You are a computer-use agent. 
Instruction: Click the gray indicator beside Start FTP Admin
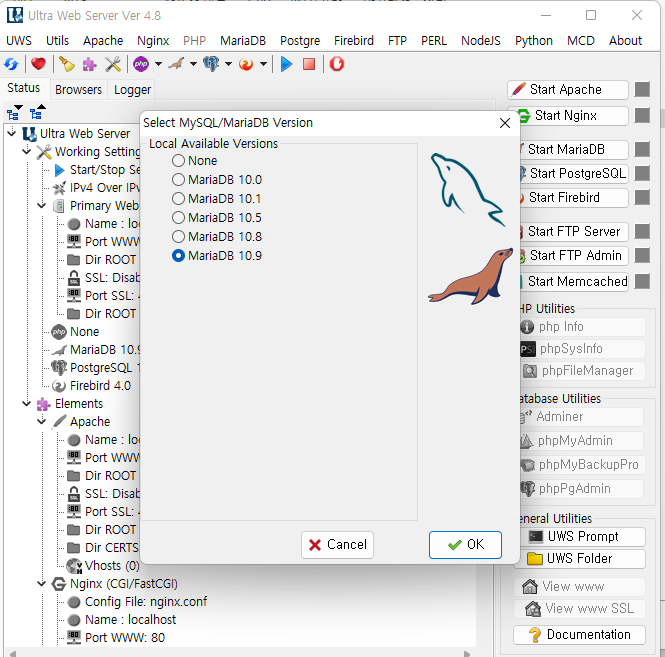[x=642, y=255]
